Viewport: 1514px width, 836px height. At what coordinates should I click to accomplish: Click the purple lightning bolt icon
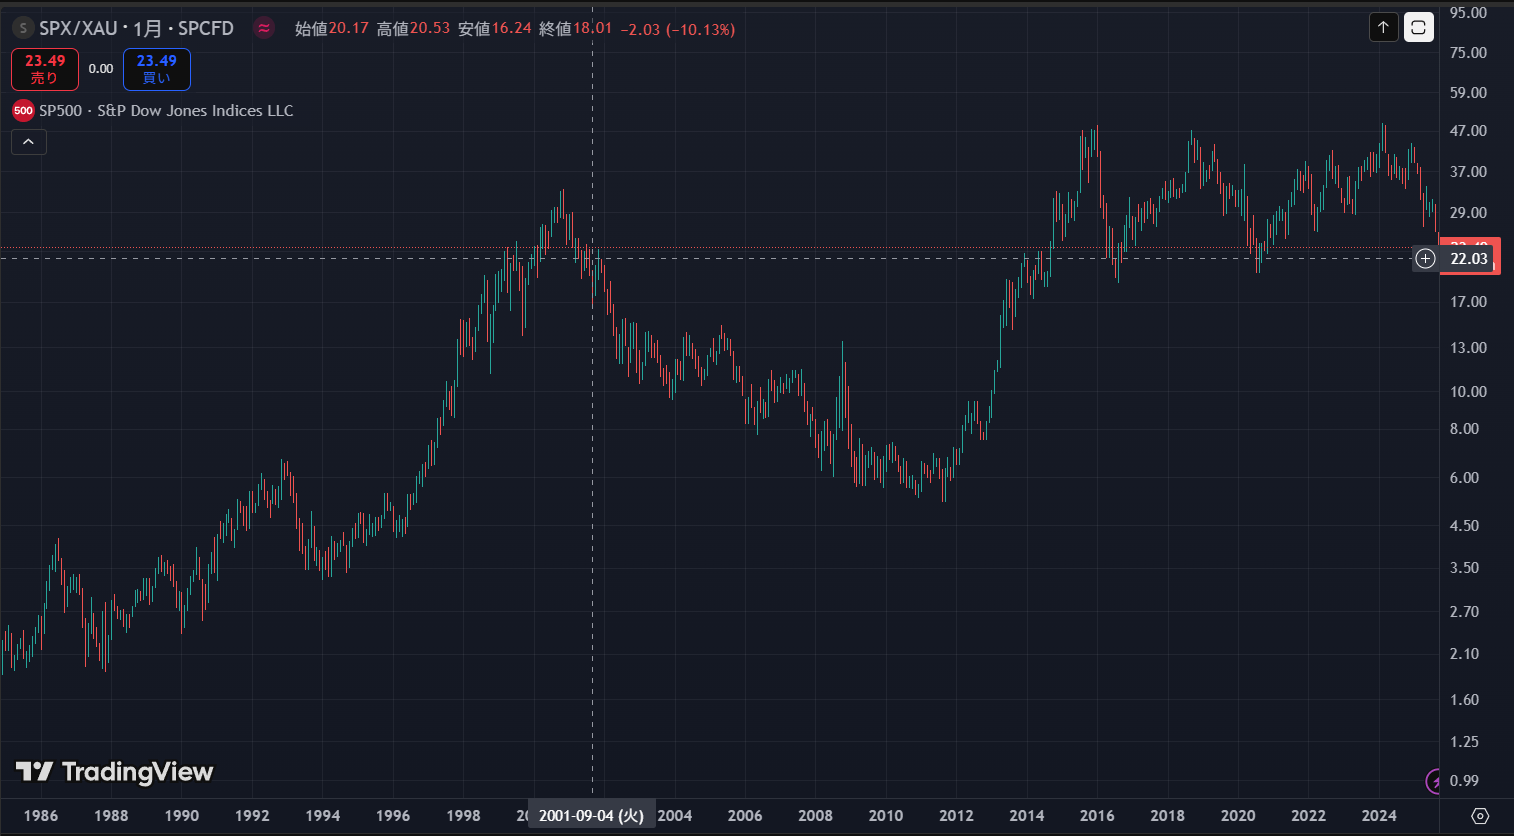[1434, 780]
